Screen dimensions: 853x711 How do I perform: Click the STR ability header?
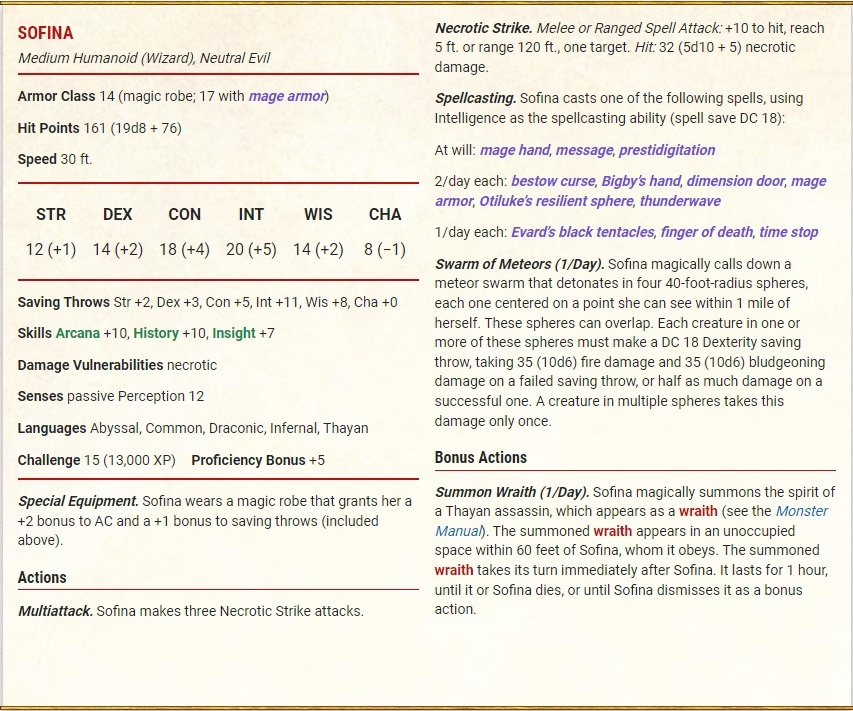pos(51,214)
